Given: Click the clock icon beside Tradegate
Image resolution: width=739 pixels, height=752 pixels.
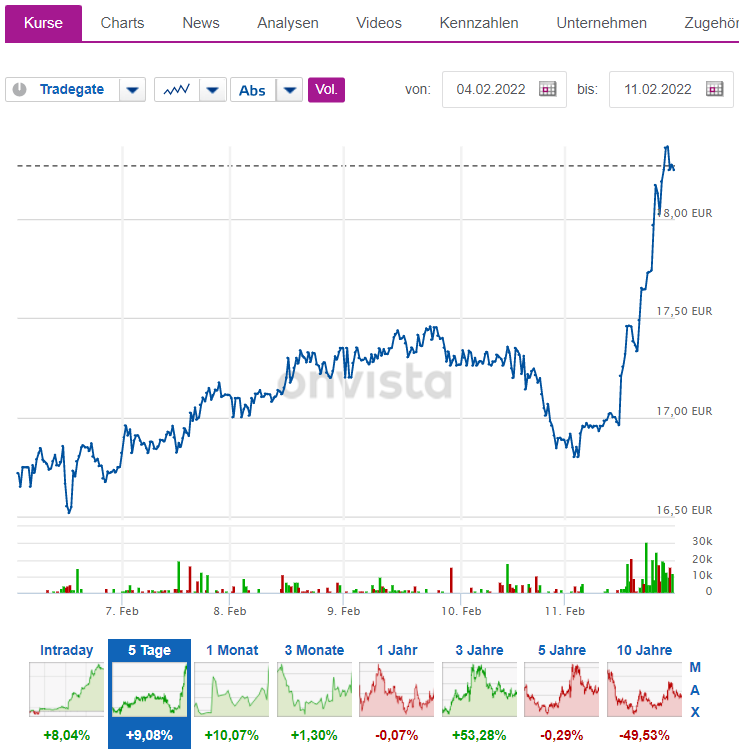Looking at the screenshot, I should click(18, 90).
